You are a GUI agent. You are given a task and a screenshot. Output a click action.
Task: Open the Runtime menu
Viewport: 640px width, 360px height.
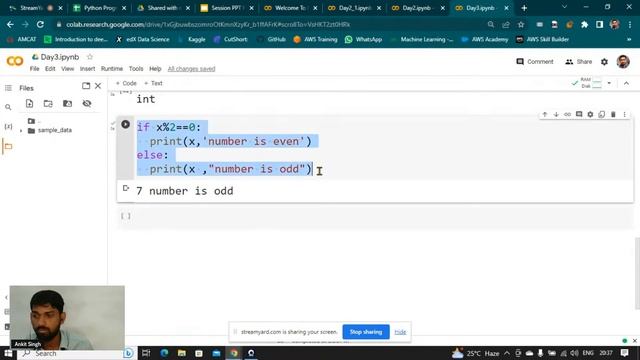112,69
